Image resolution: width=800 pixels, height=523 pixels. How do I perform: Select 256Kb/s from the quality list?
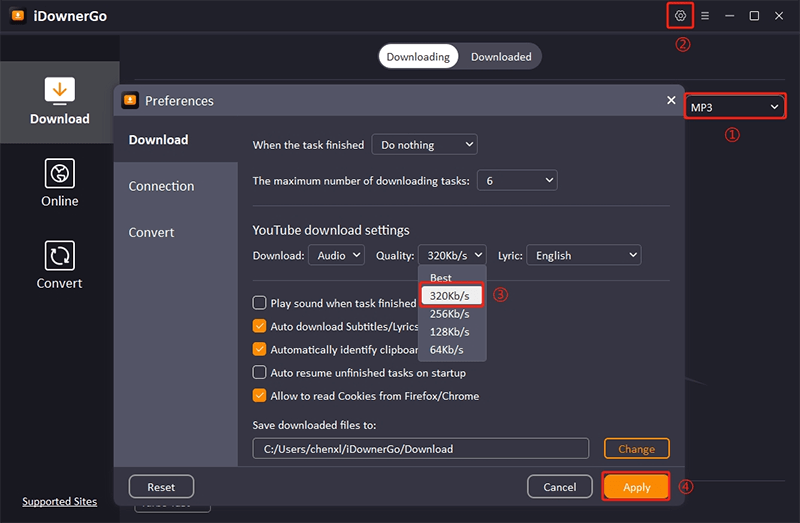(449, 314)
